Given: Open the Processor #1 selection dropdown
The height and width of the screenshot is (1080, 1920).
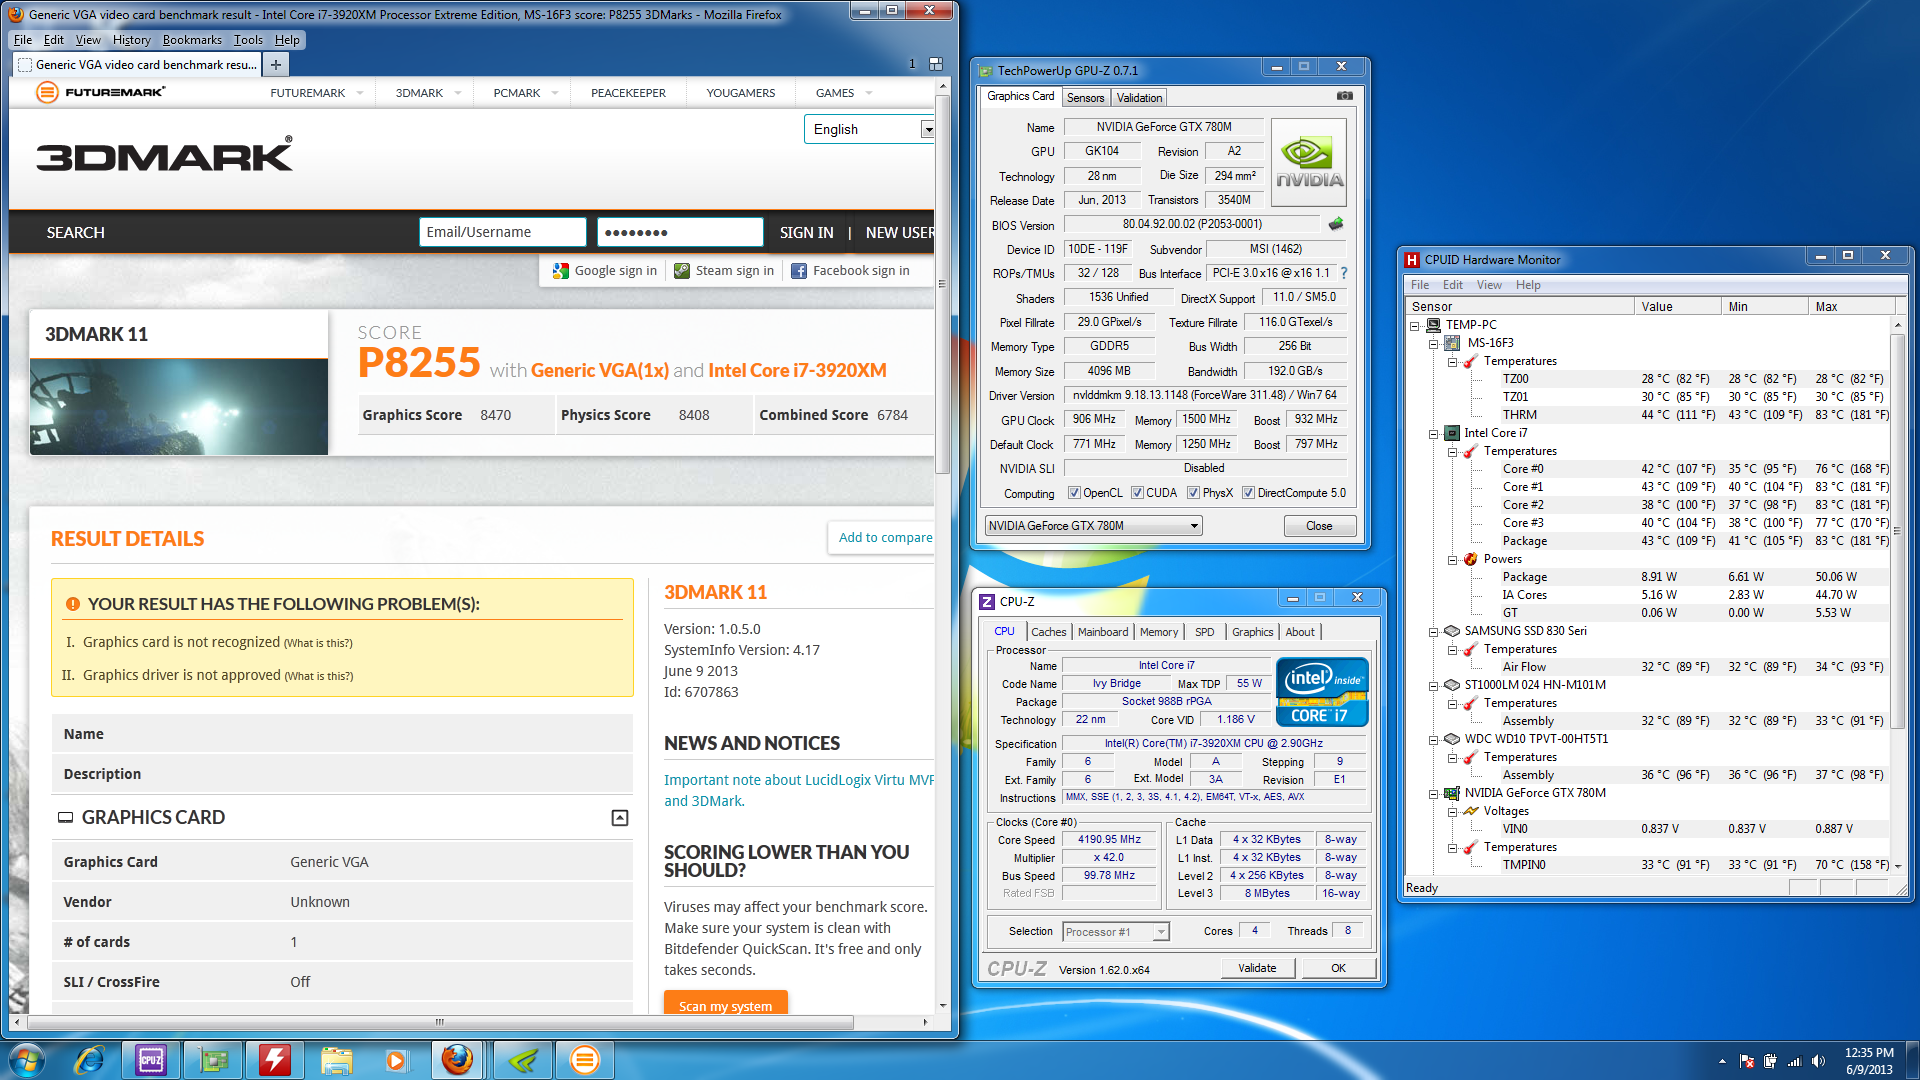Looking at the screenshot, I should [x=1115, y=931].
